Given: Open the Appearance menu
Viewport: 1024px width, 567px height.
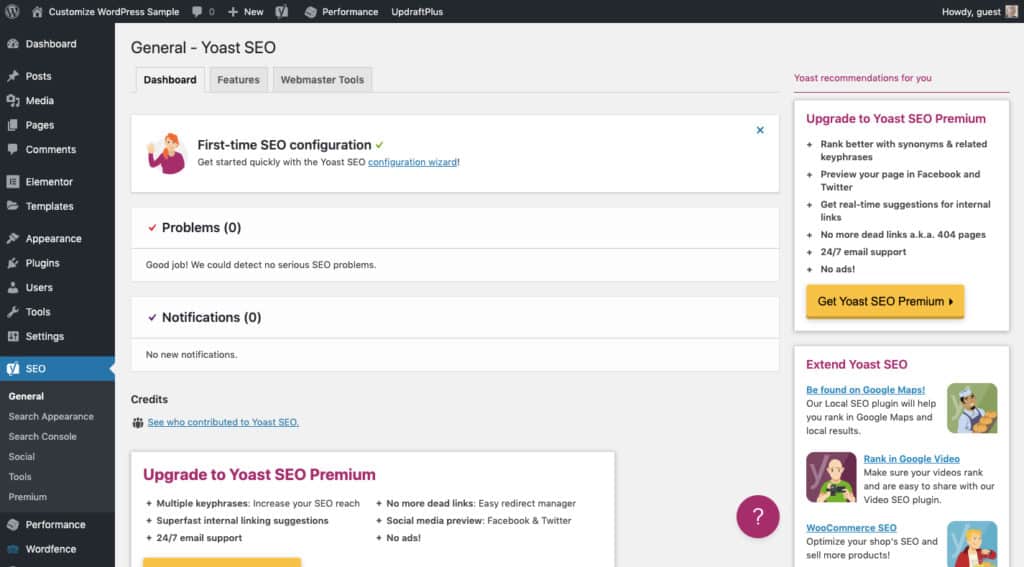Looking at the screenshot, I should pos(57,238).
